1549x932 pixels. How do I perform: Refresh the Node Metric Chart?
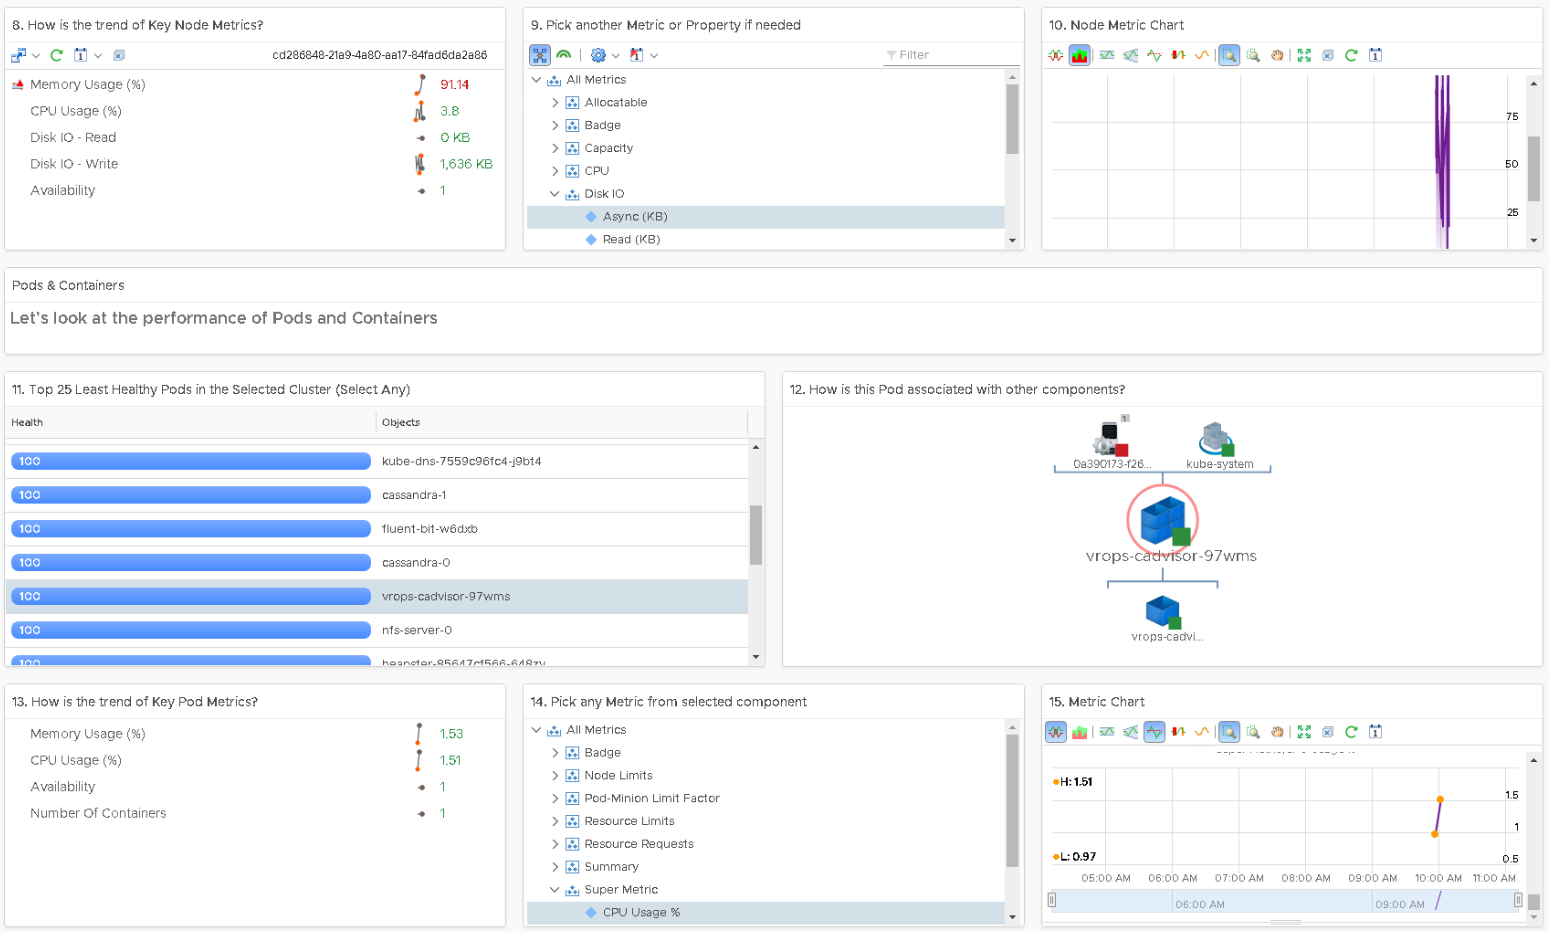(x=1351, y=56)
